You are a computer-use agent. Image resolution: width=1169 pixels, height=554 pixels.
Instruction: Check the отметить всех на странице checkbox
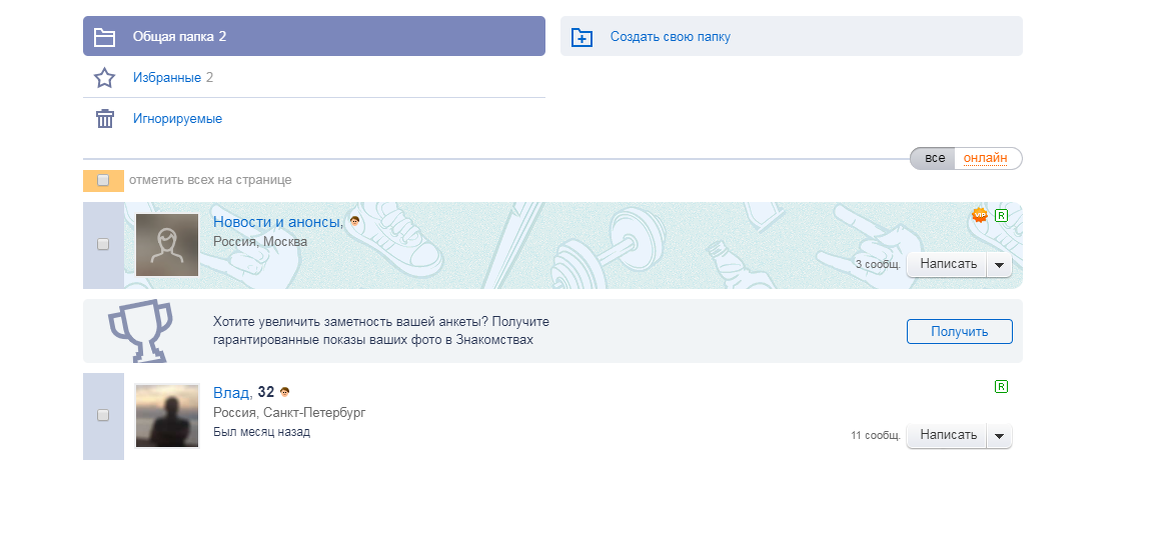point(103,180)
